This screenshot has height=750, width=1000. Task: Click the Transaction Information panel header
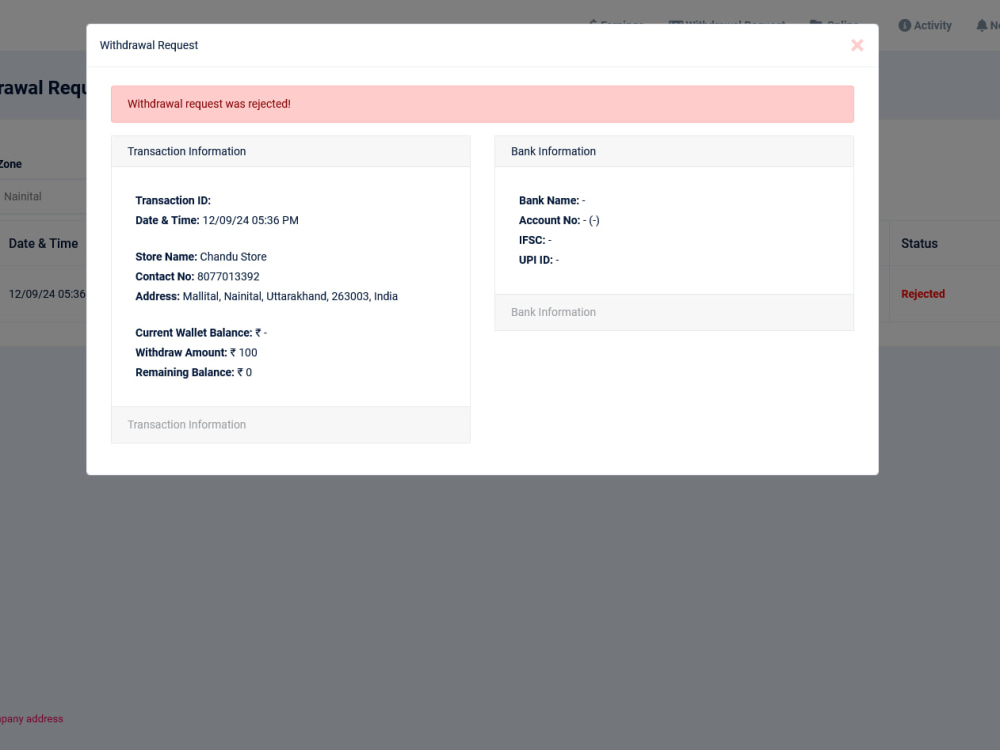[291, 151]
